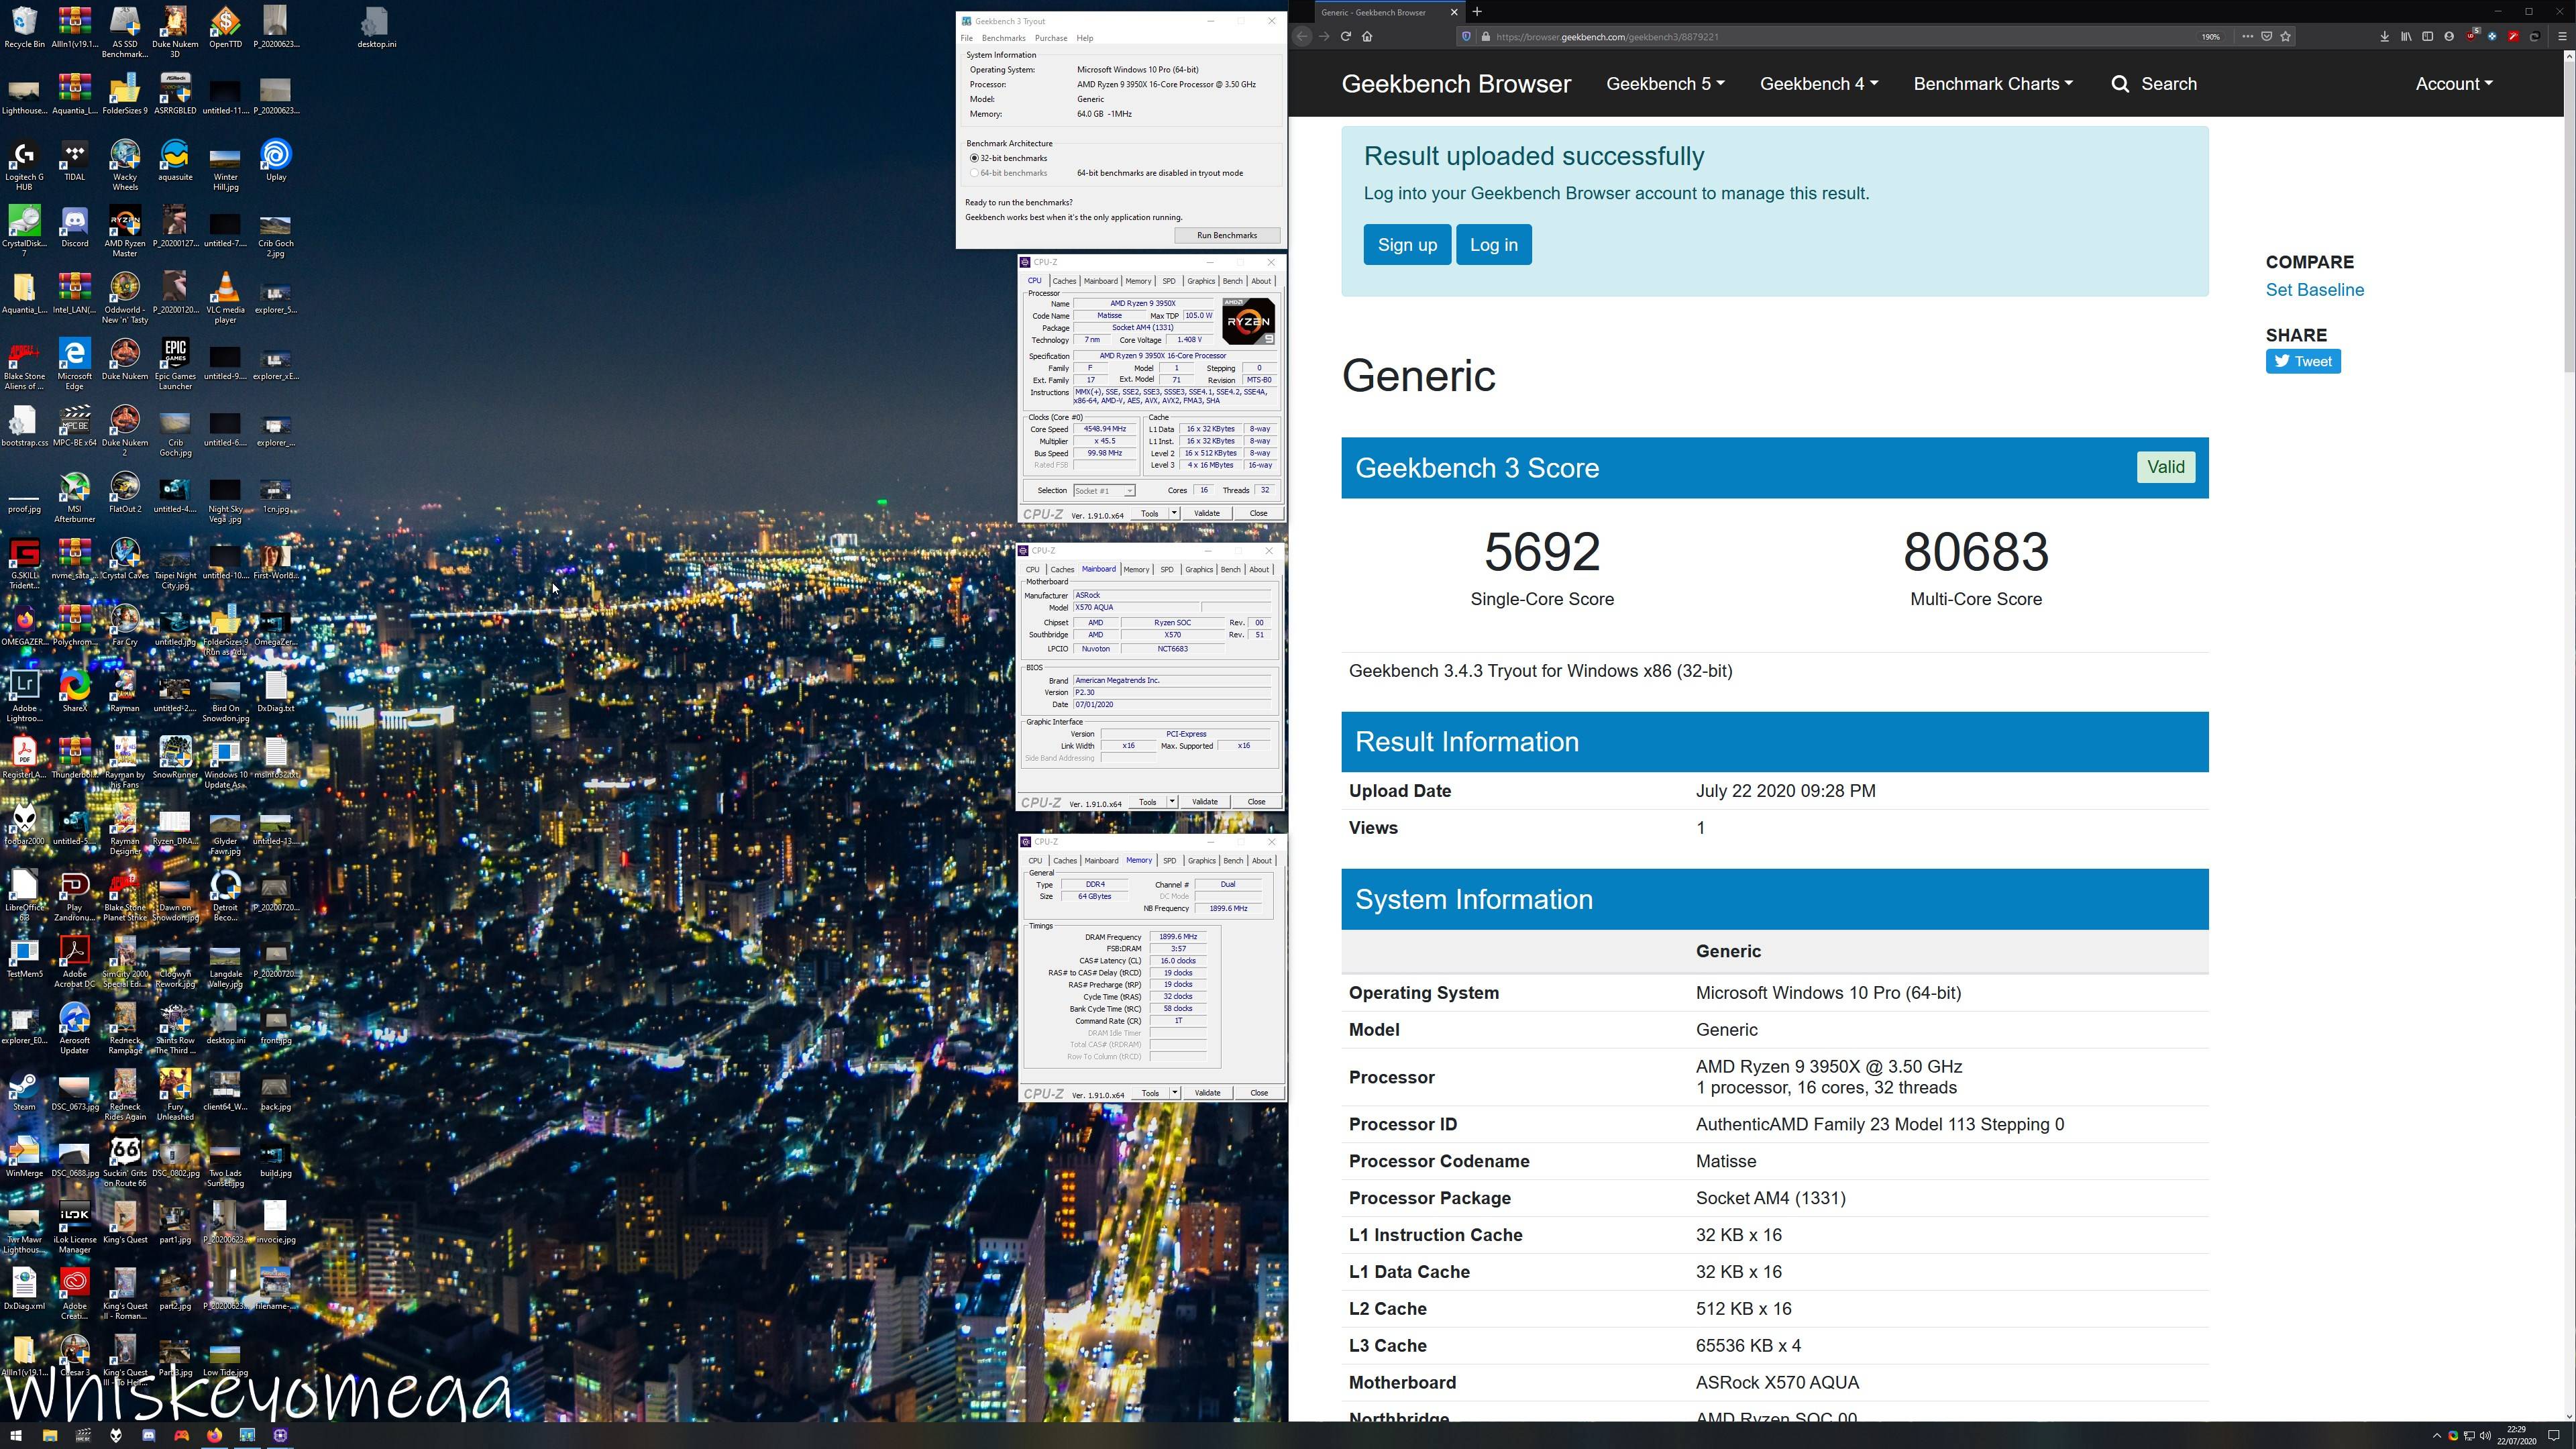The height and width of the screenshot is (1449, 2576).
Task: Save page to Pocket
Action: pyautogui.click(x=2267, y=36)
